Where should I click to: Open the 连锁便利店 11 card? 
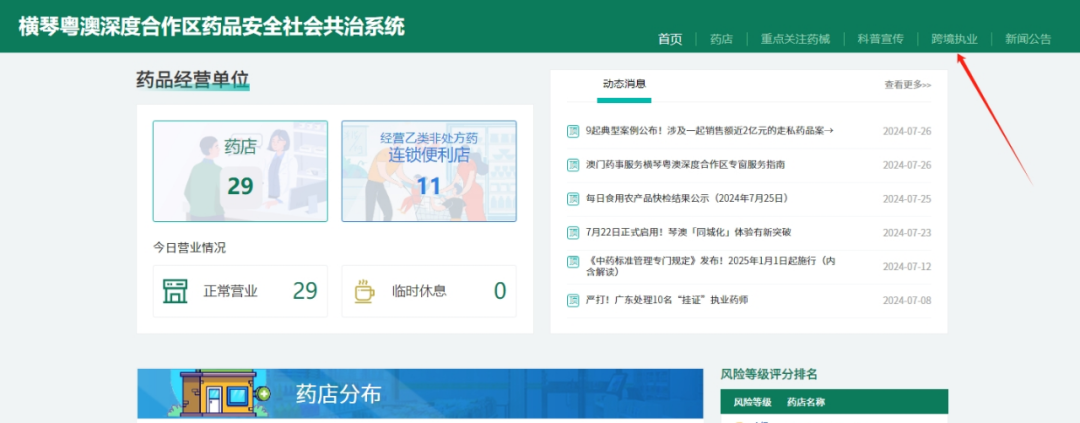pyautogui.click(x=428, y=171)
